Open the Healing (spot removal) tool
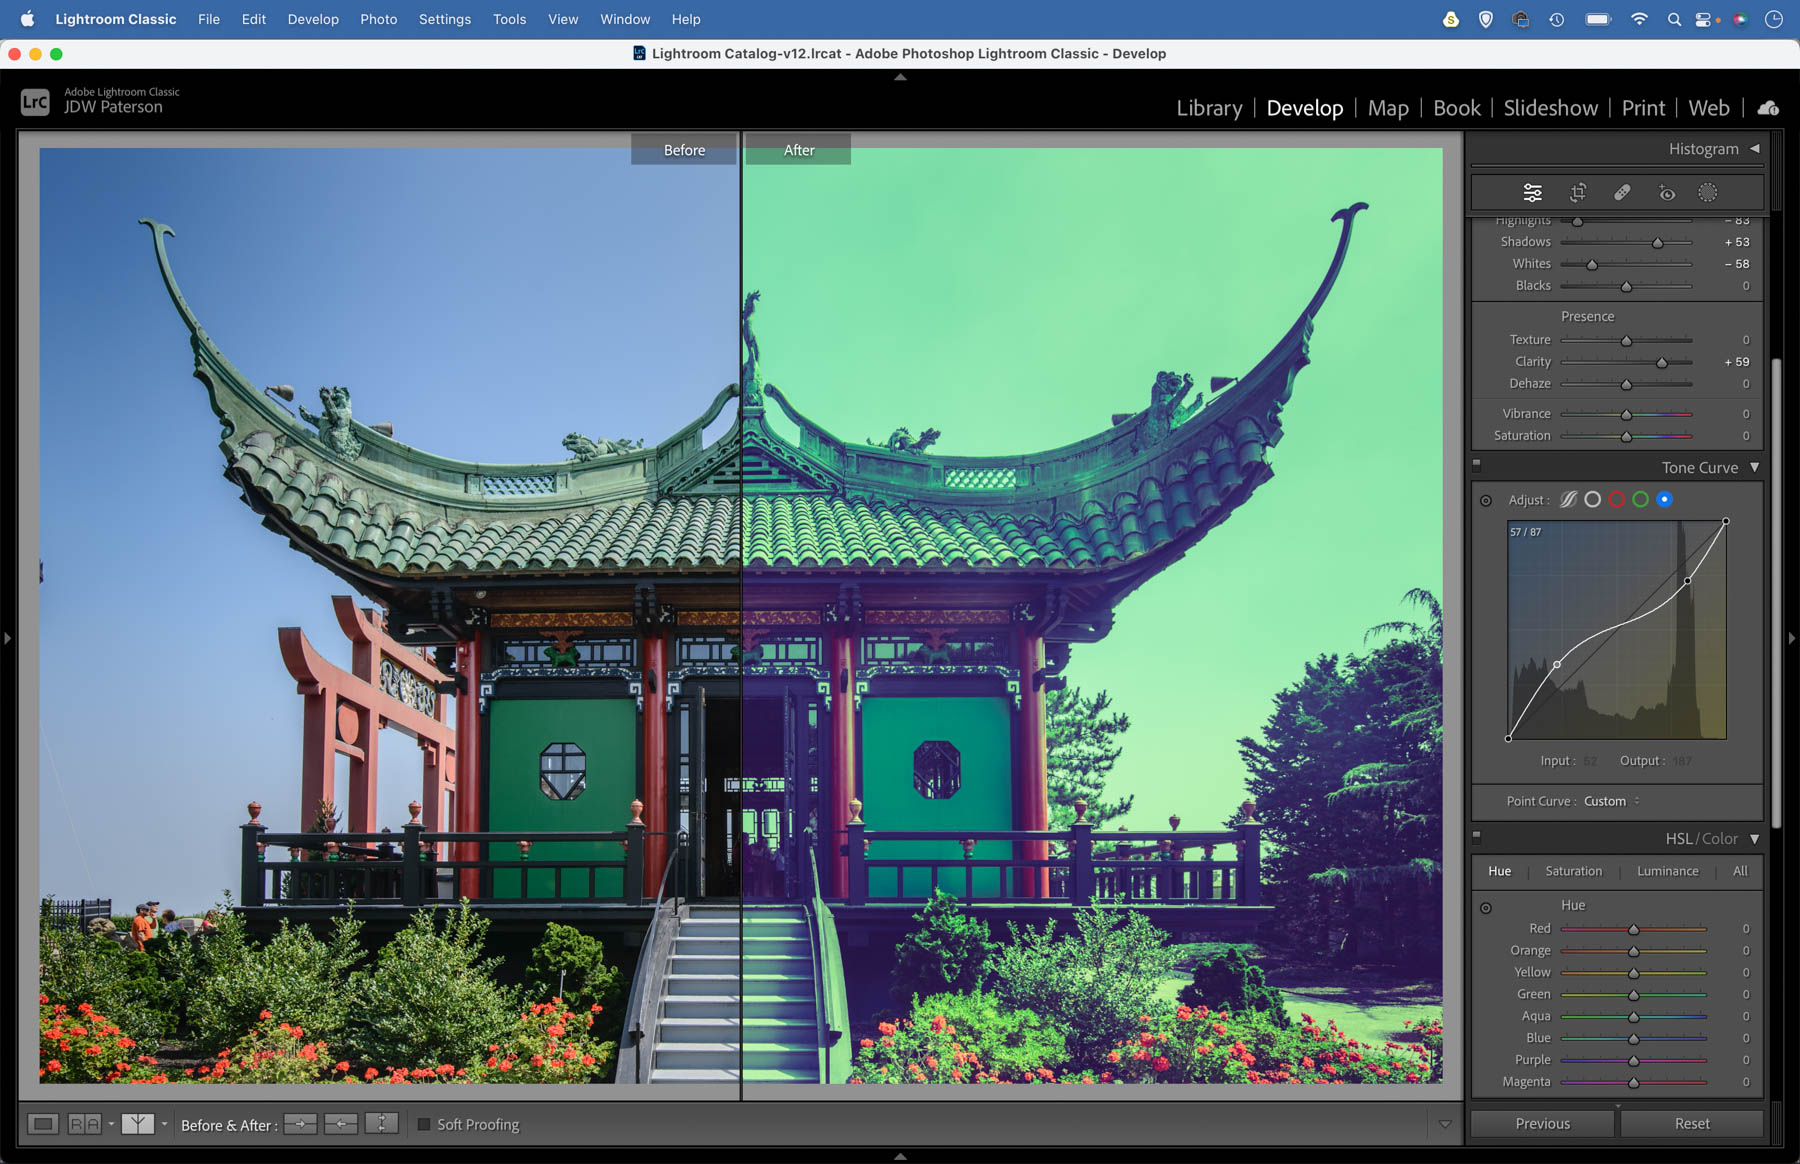The width and height of the screenshot is (1800, 1164). pyautogui.click(x=1622, y=192)
